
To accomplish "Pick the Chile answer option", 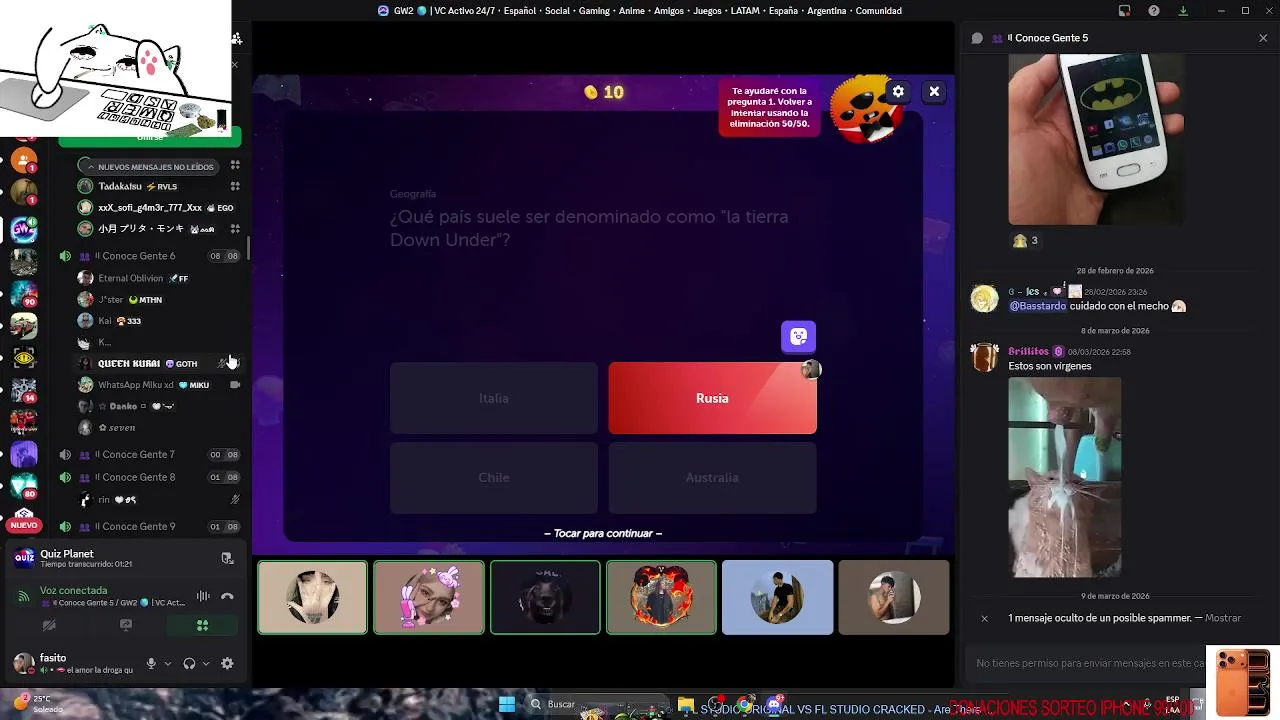I will point(493,477).
